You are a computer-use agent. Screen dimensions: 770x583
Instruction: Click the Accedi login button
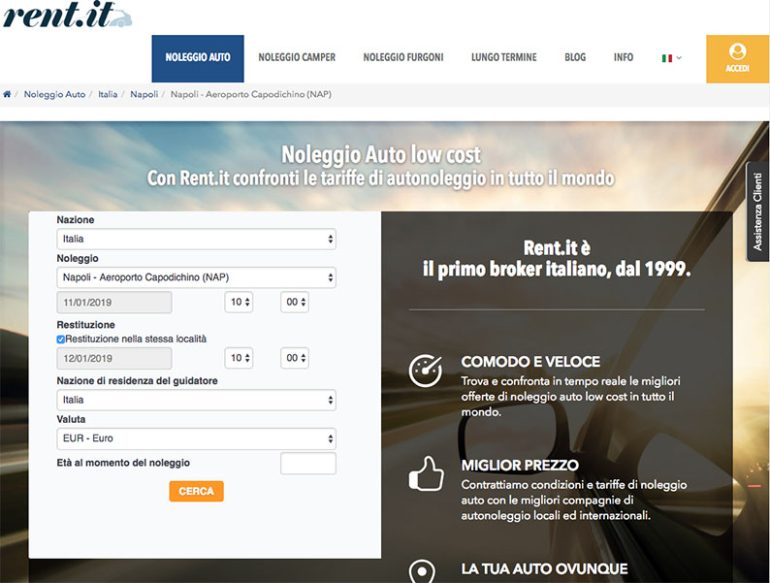[738, 59]
